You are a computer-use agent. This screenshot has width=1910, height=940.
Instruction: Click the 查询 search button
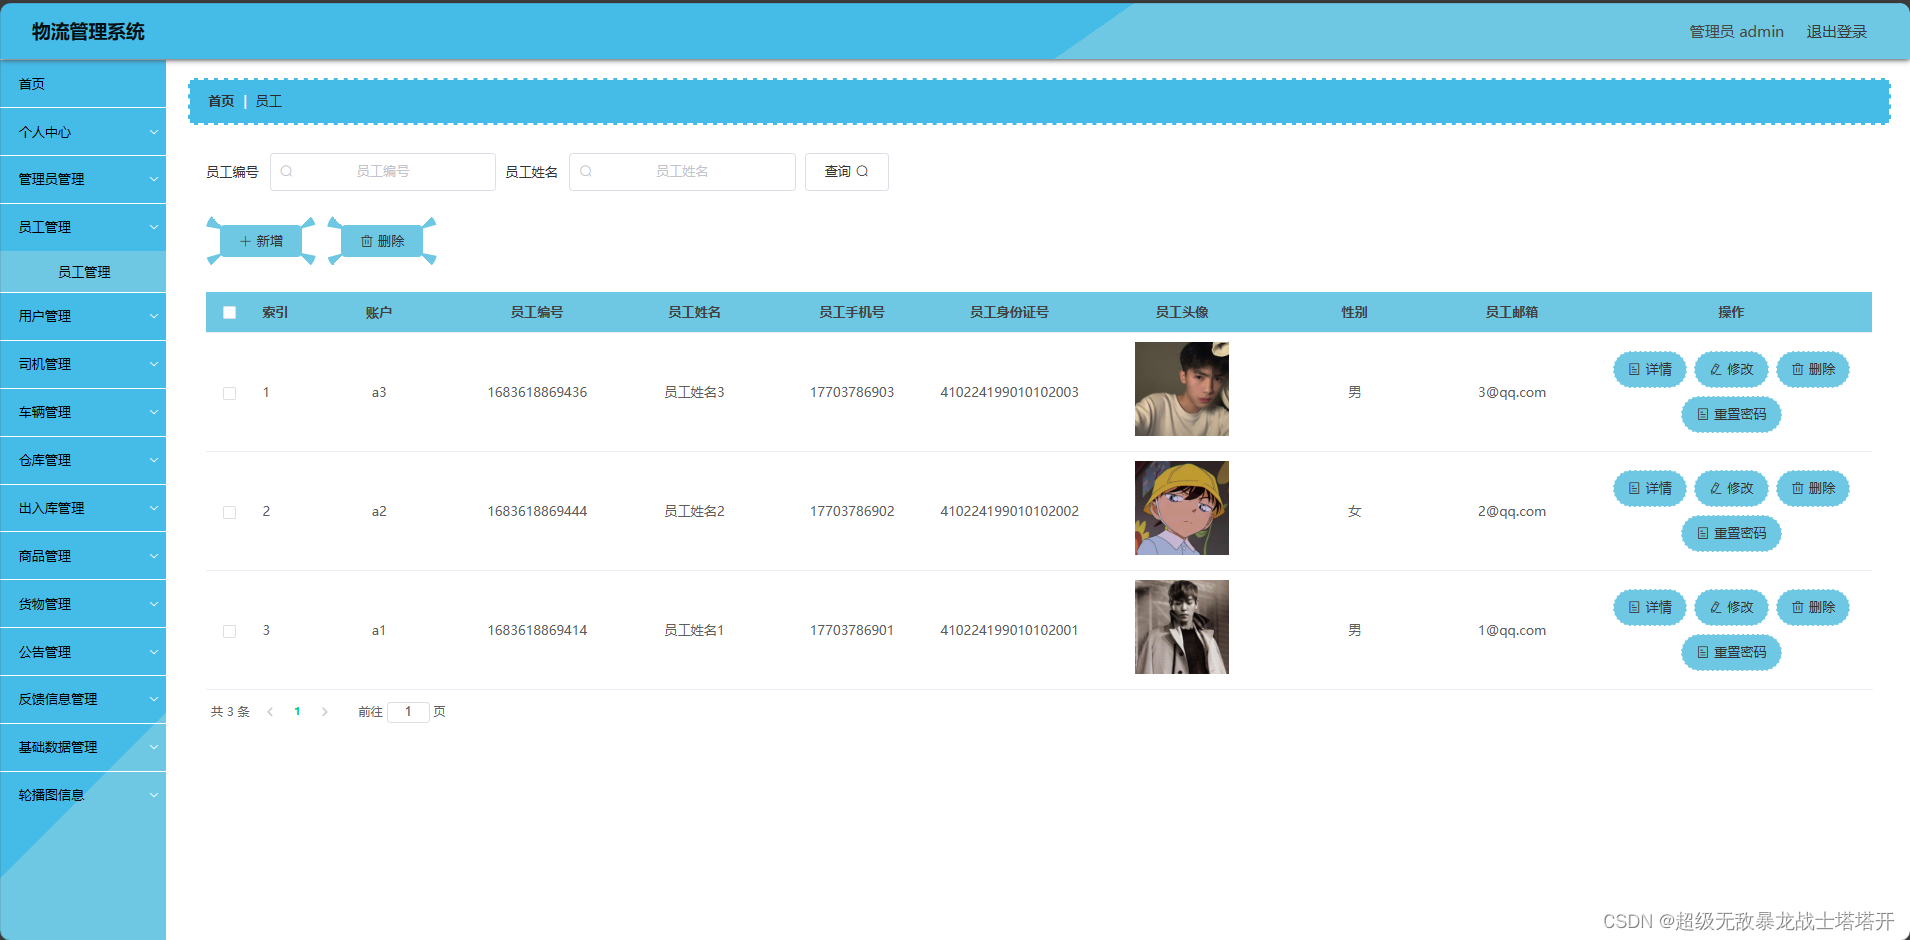pyautogui.click(x=846, y=172)
